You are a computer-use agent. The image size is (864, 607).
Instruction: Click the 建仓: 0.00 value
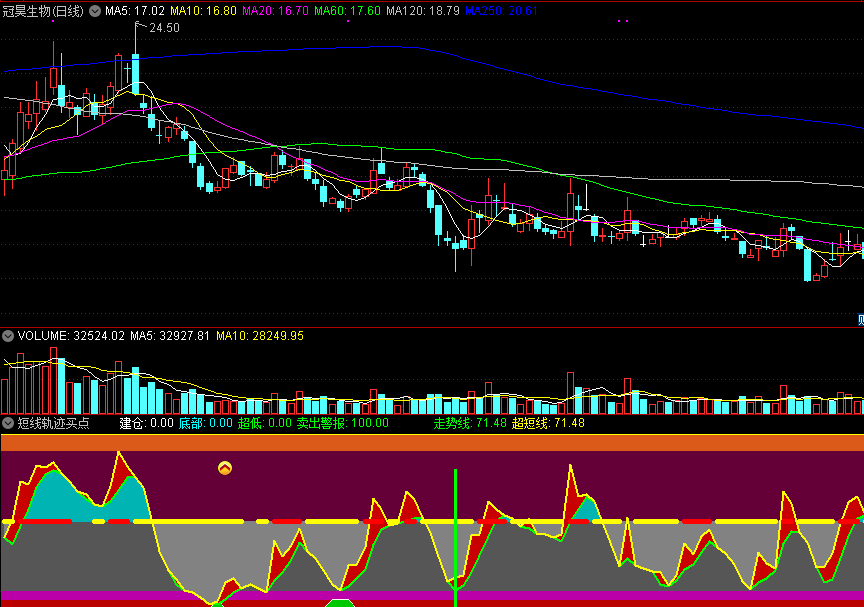coord(147,423)
